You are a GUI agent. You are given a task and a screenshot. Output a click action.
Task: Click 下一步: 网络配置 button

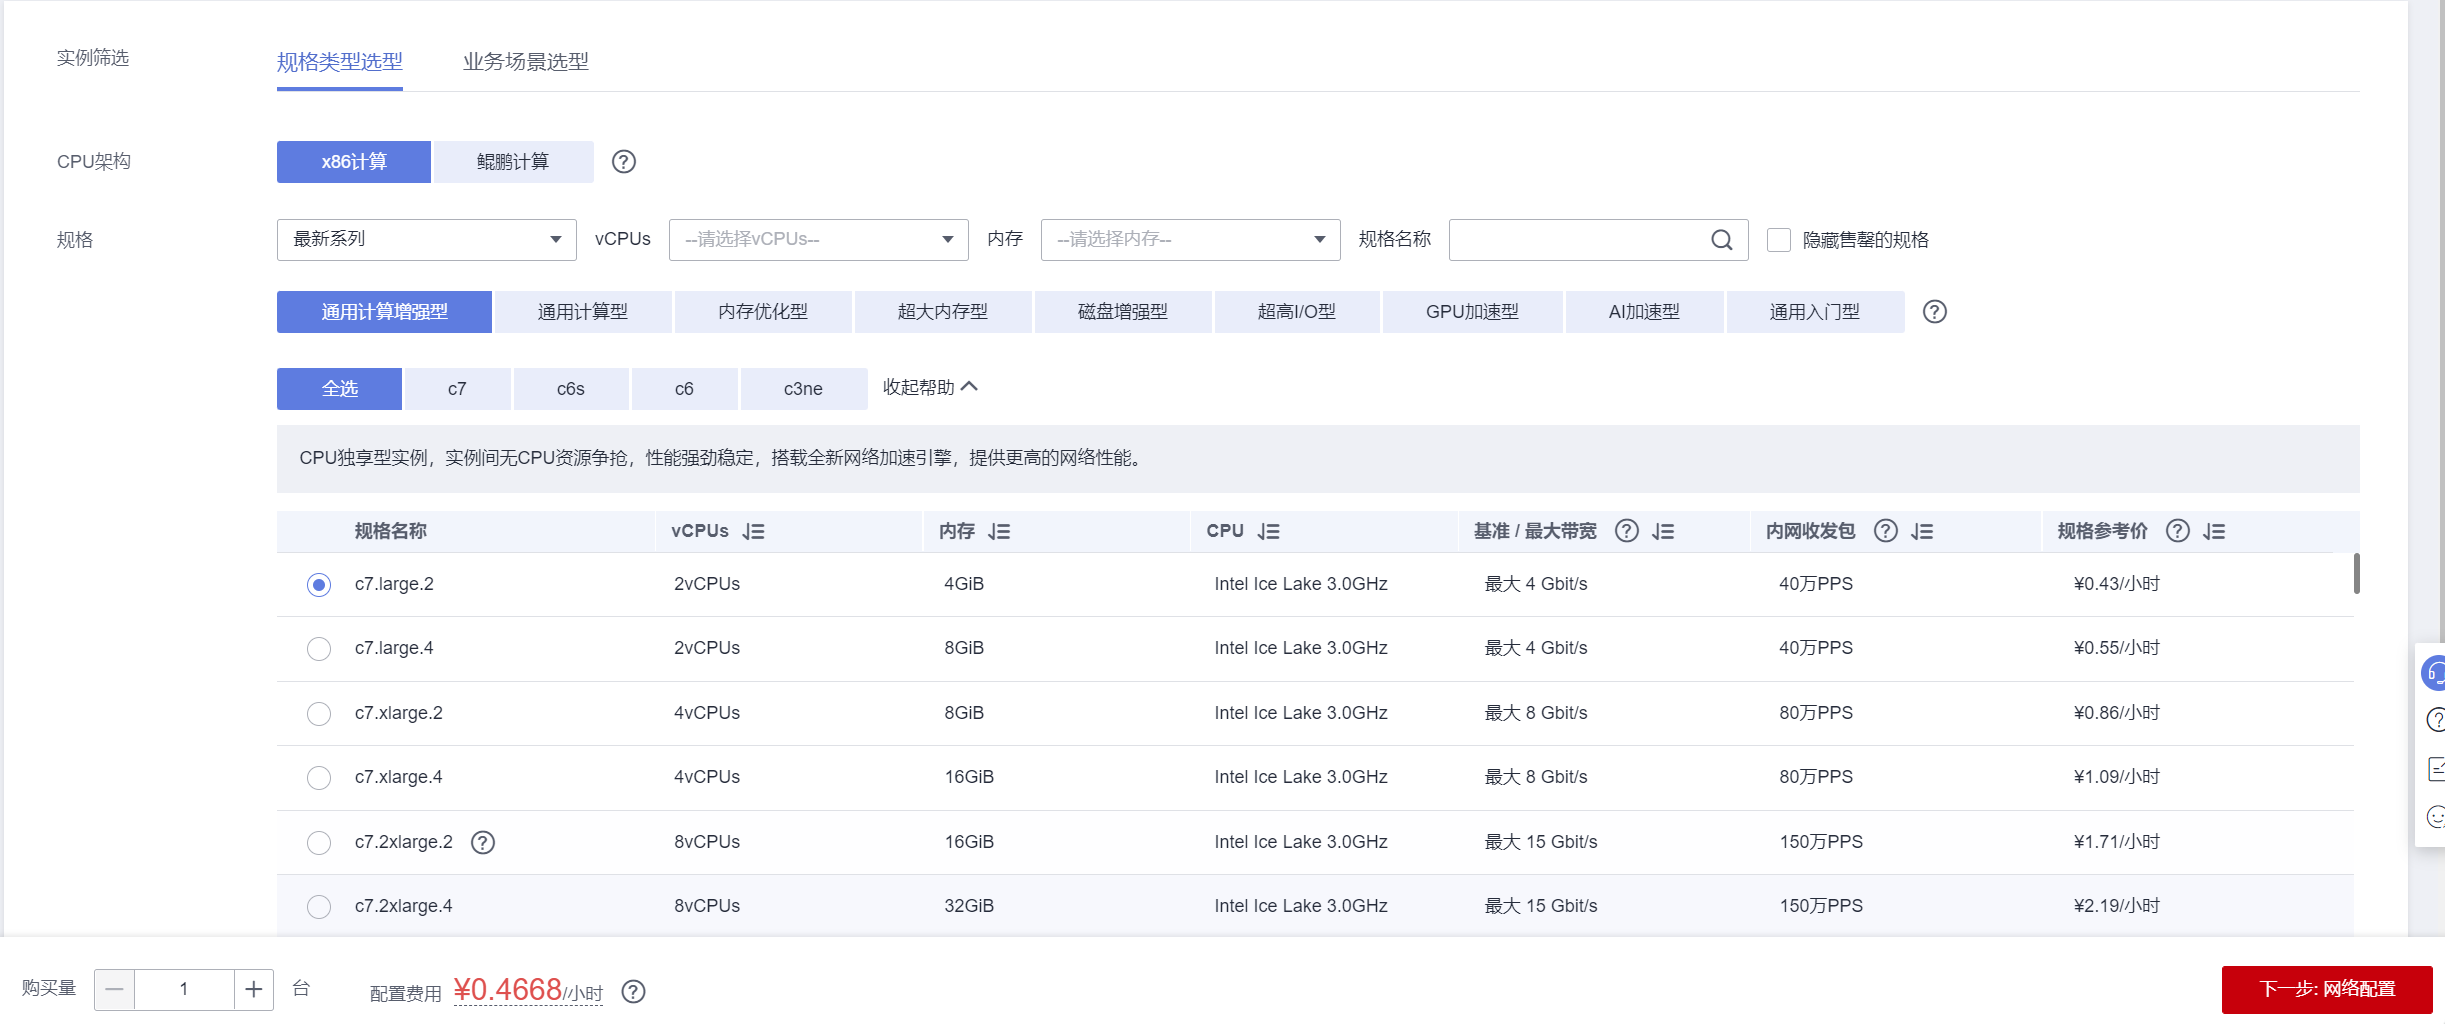click(x=2327, y=990)
